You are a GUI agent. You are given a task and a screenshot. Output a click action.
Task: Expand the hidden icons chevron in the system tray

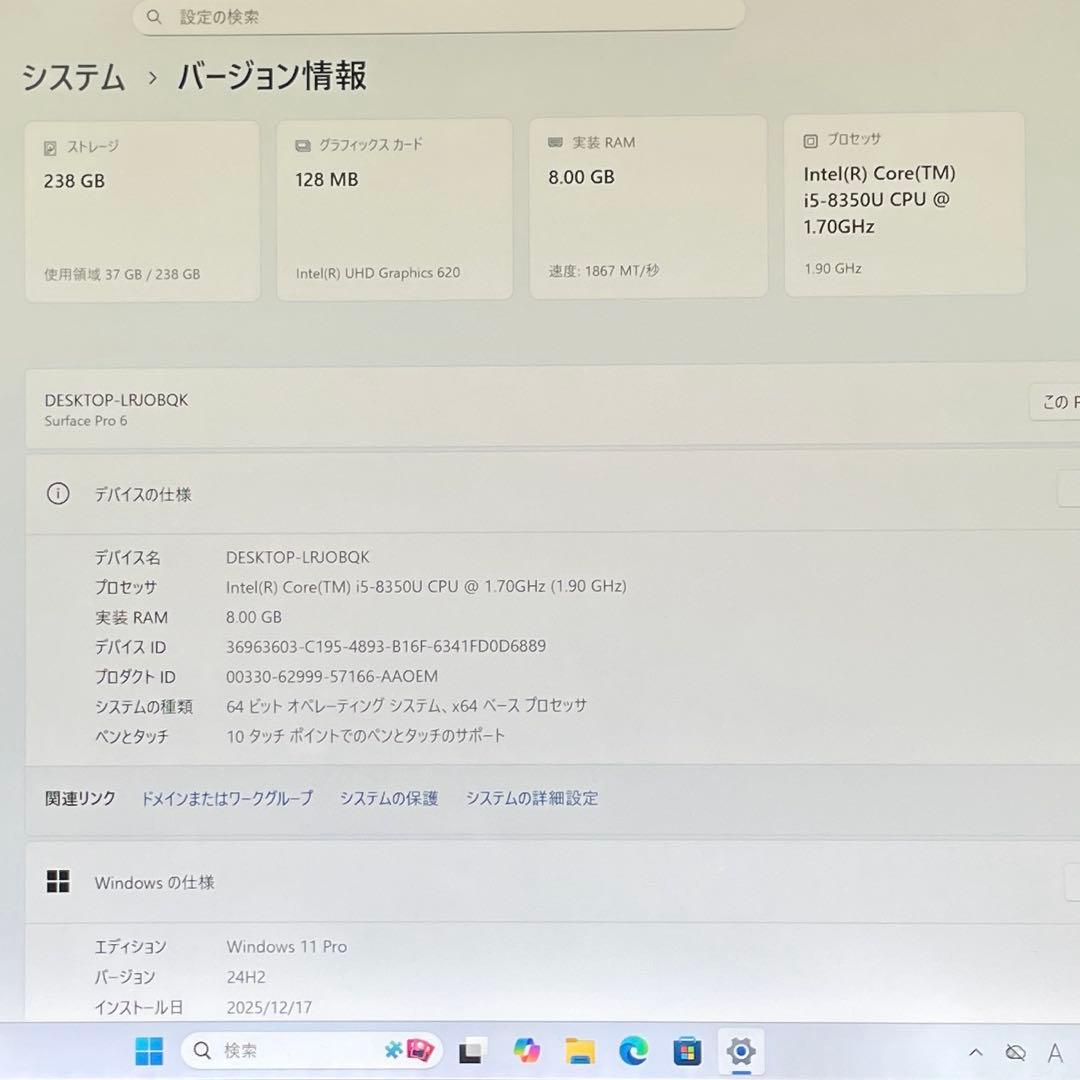(x=975, y=1051)
